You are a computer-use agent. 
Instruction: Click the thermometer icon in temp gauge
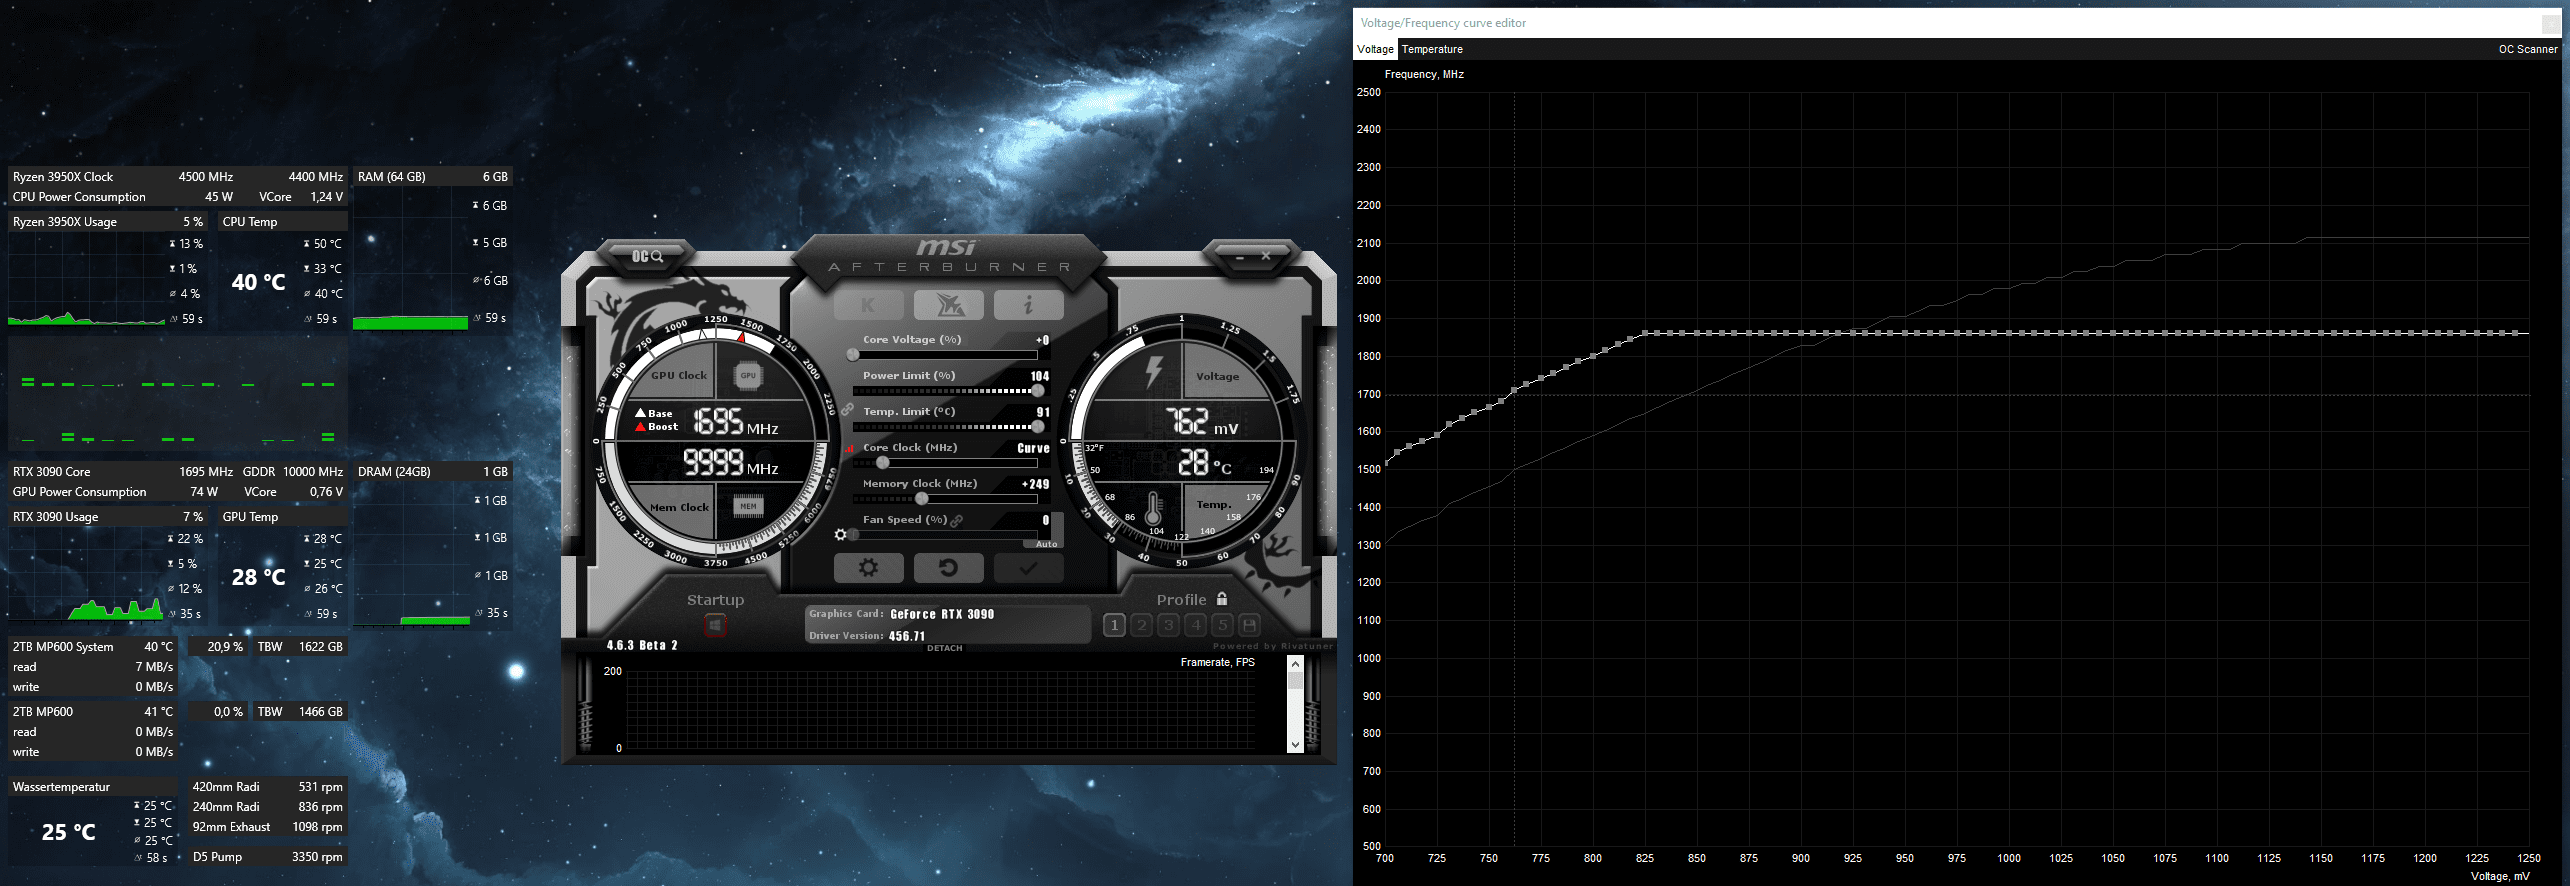[1153, 507]
